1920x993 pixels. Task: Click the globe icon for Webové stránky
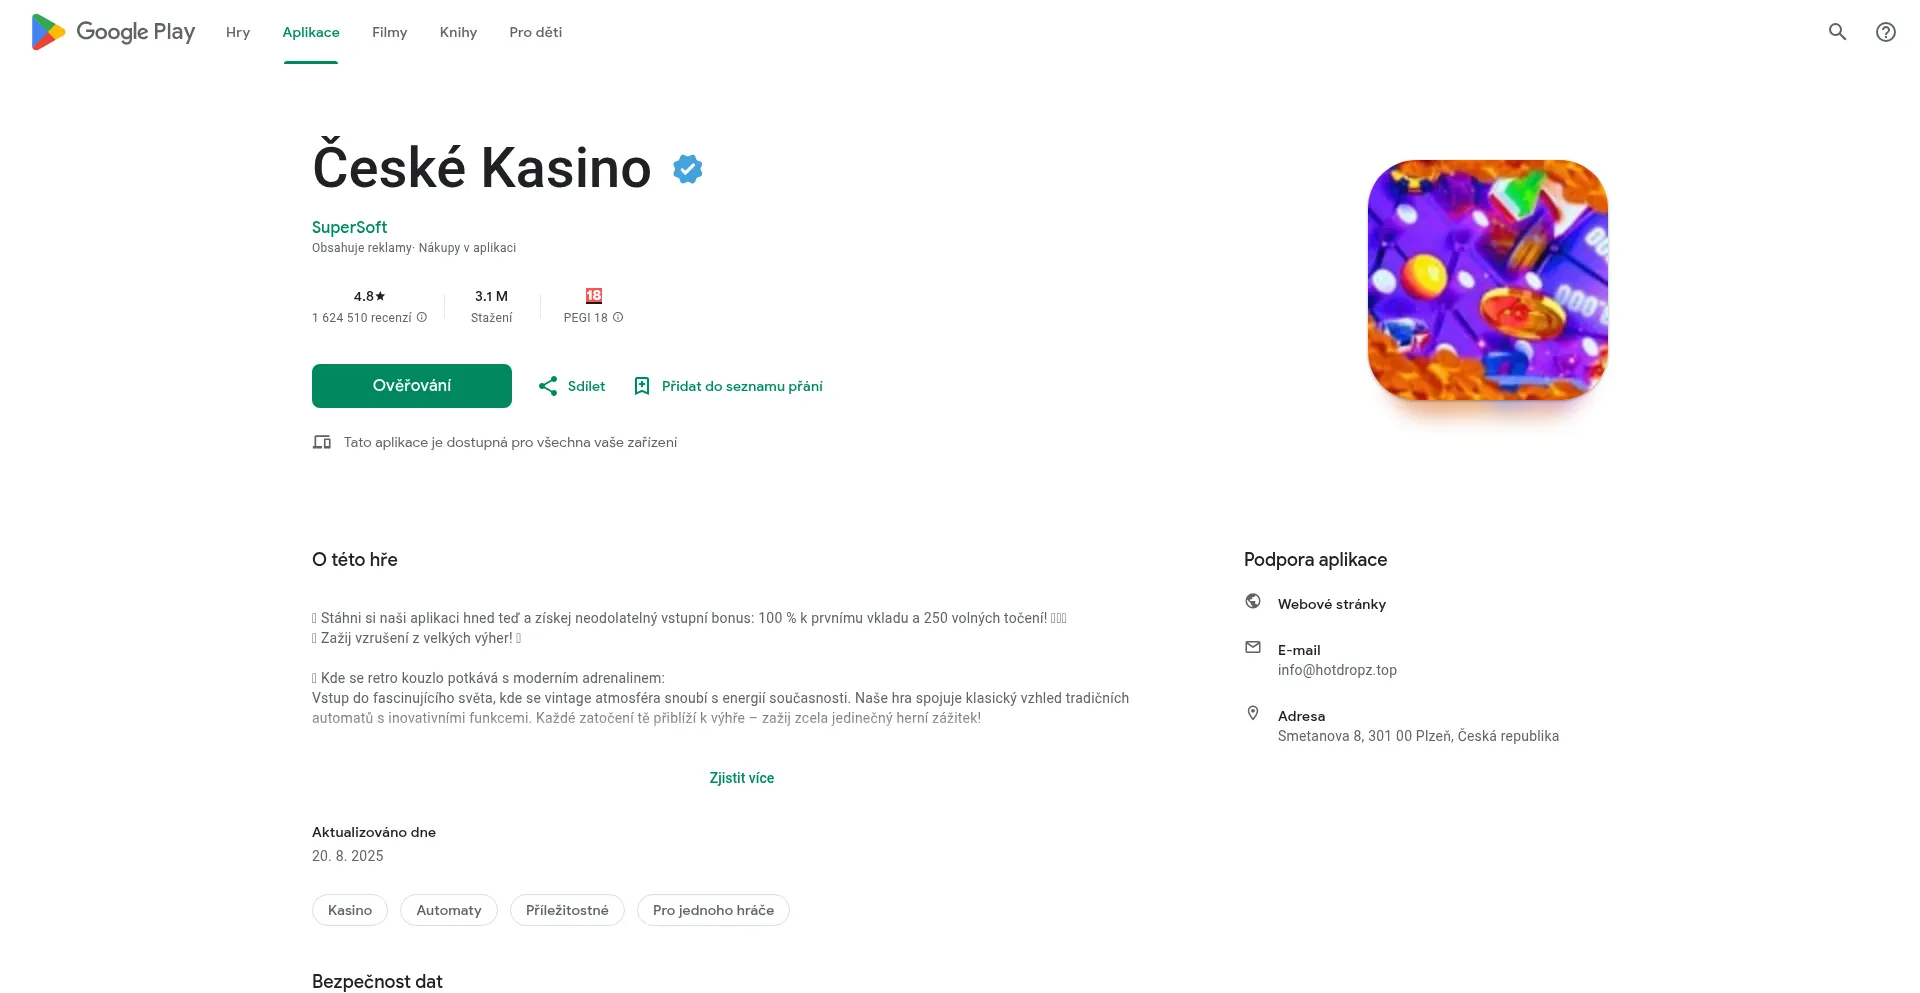point(1253,601)
